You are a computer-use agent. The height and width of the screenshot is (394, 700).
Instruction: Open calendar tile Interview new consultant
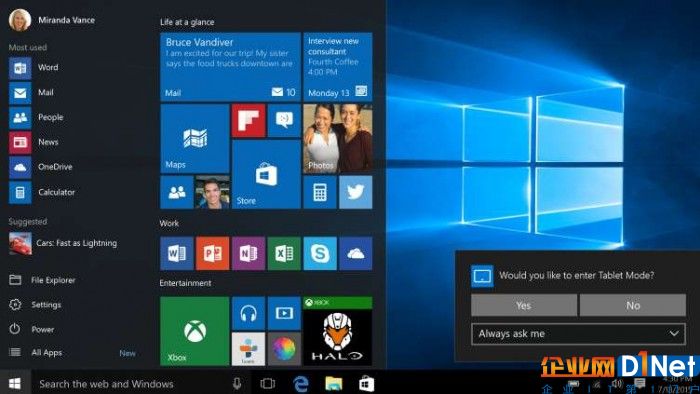338,67
